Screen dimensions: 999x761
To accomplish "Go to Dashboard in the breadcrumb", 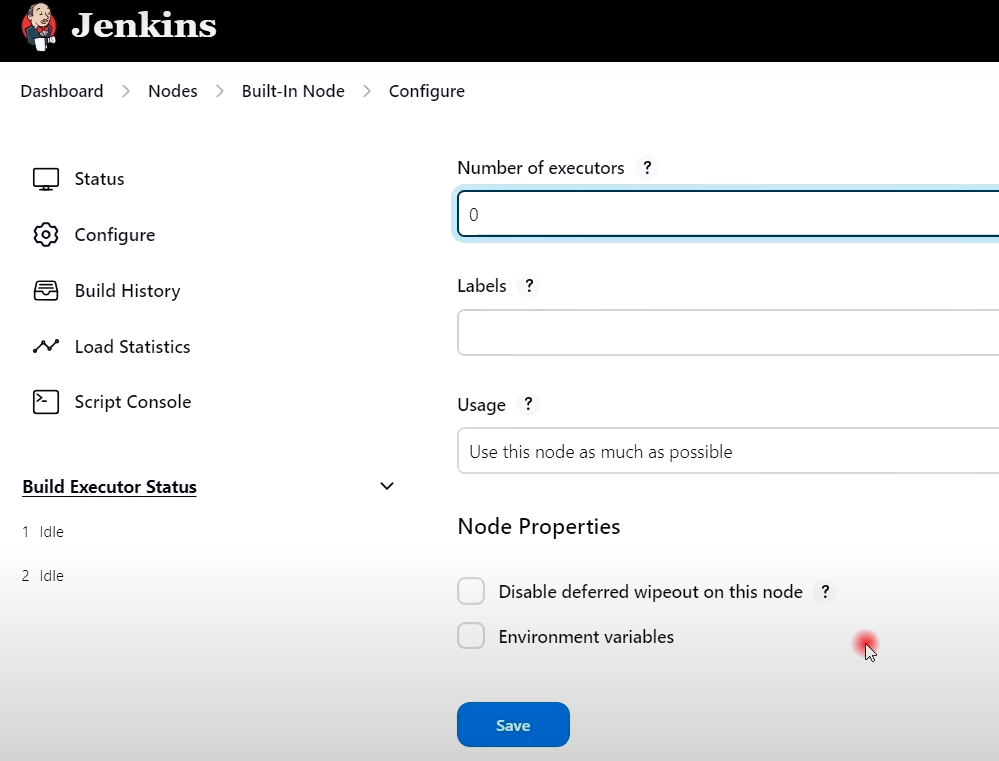I will coord(62,91).
